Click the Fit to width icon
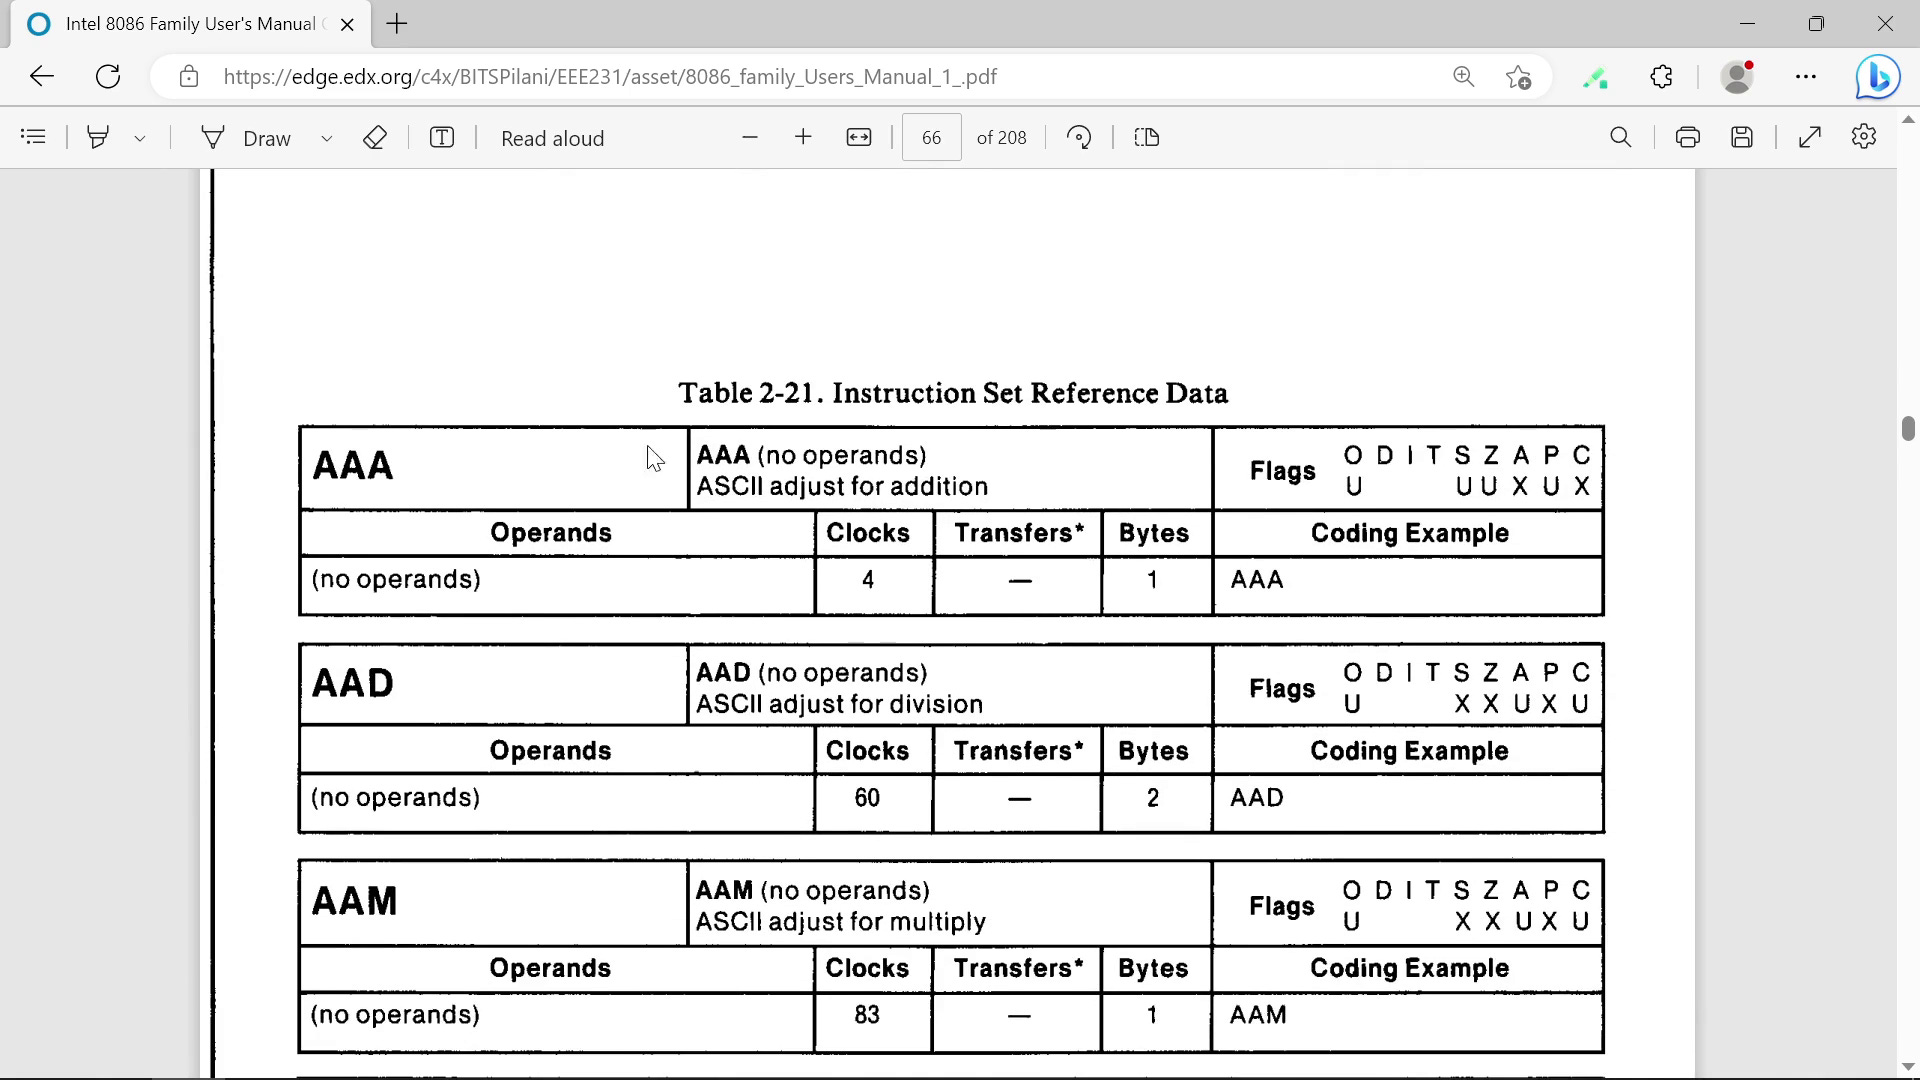1920x1080 pixels. click(858, 137)
